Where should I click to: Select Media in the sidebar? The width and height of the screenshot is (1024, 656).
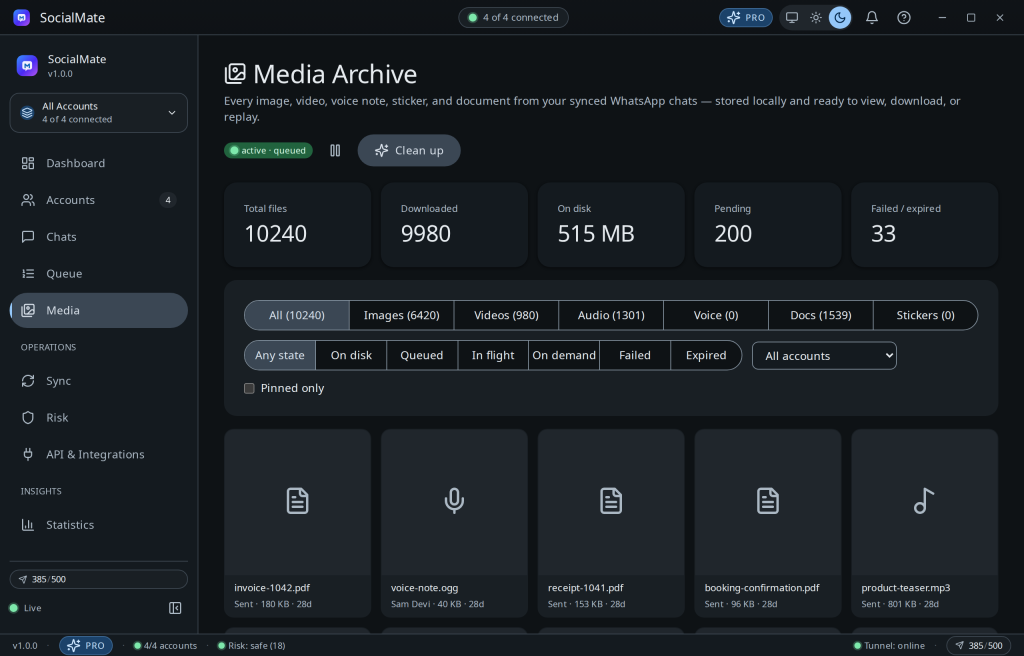[x=99, y=310]
